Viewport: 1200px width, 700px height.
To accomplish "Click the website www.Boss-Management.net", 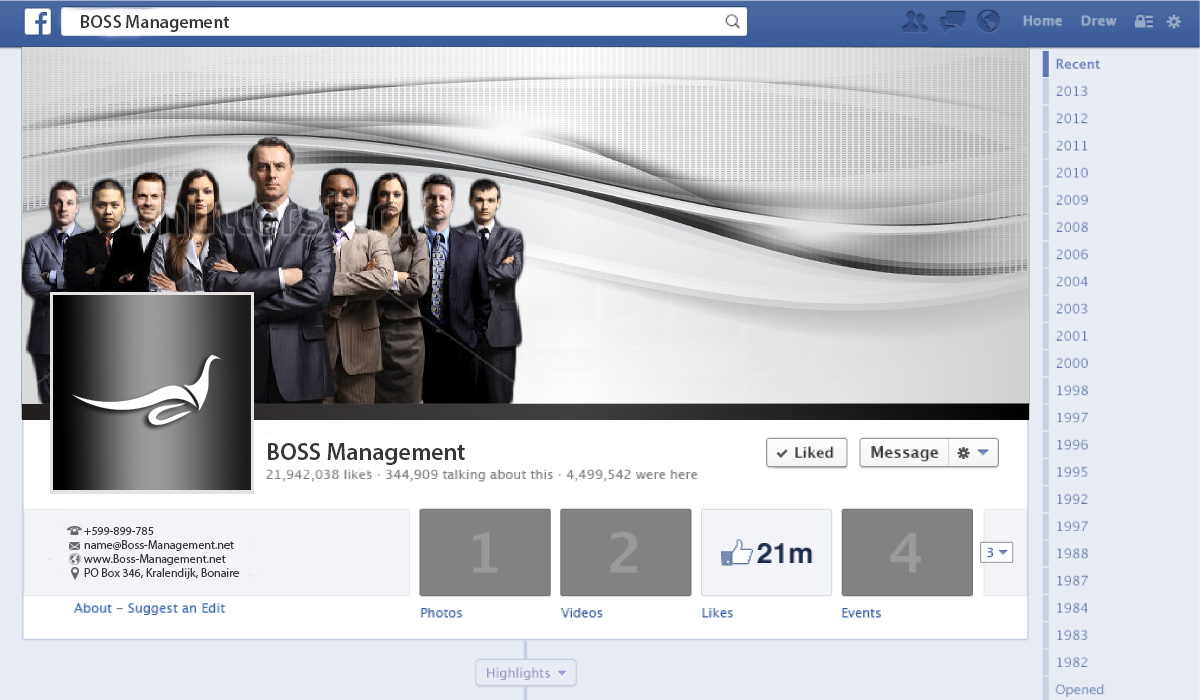I will pyautogui.click(x=154, y=559).
